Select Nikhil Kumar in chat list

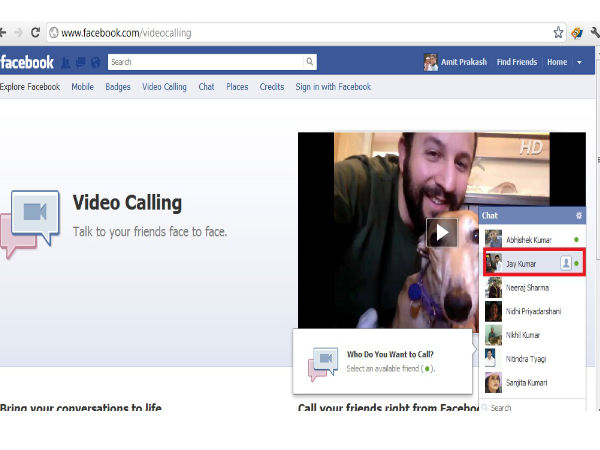tap(533, 335)
